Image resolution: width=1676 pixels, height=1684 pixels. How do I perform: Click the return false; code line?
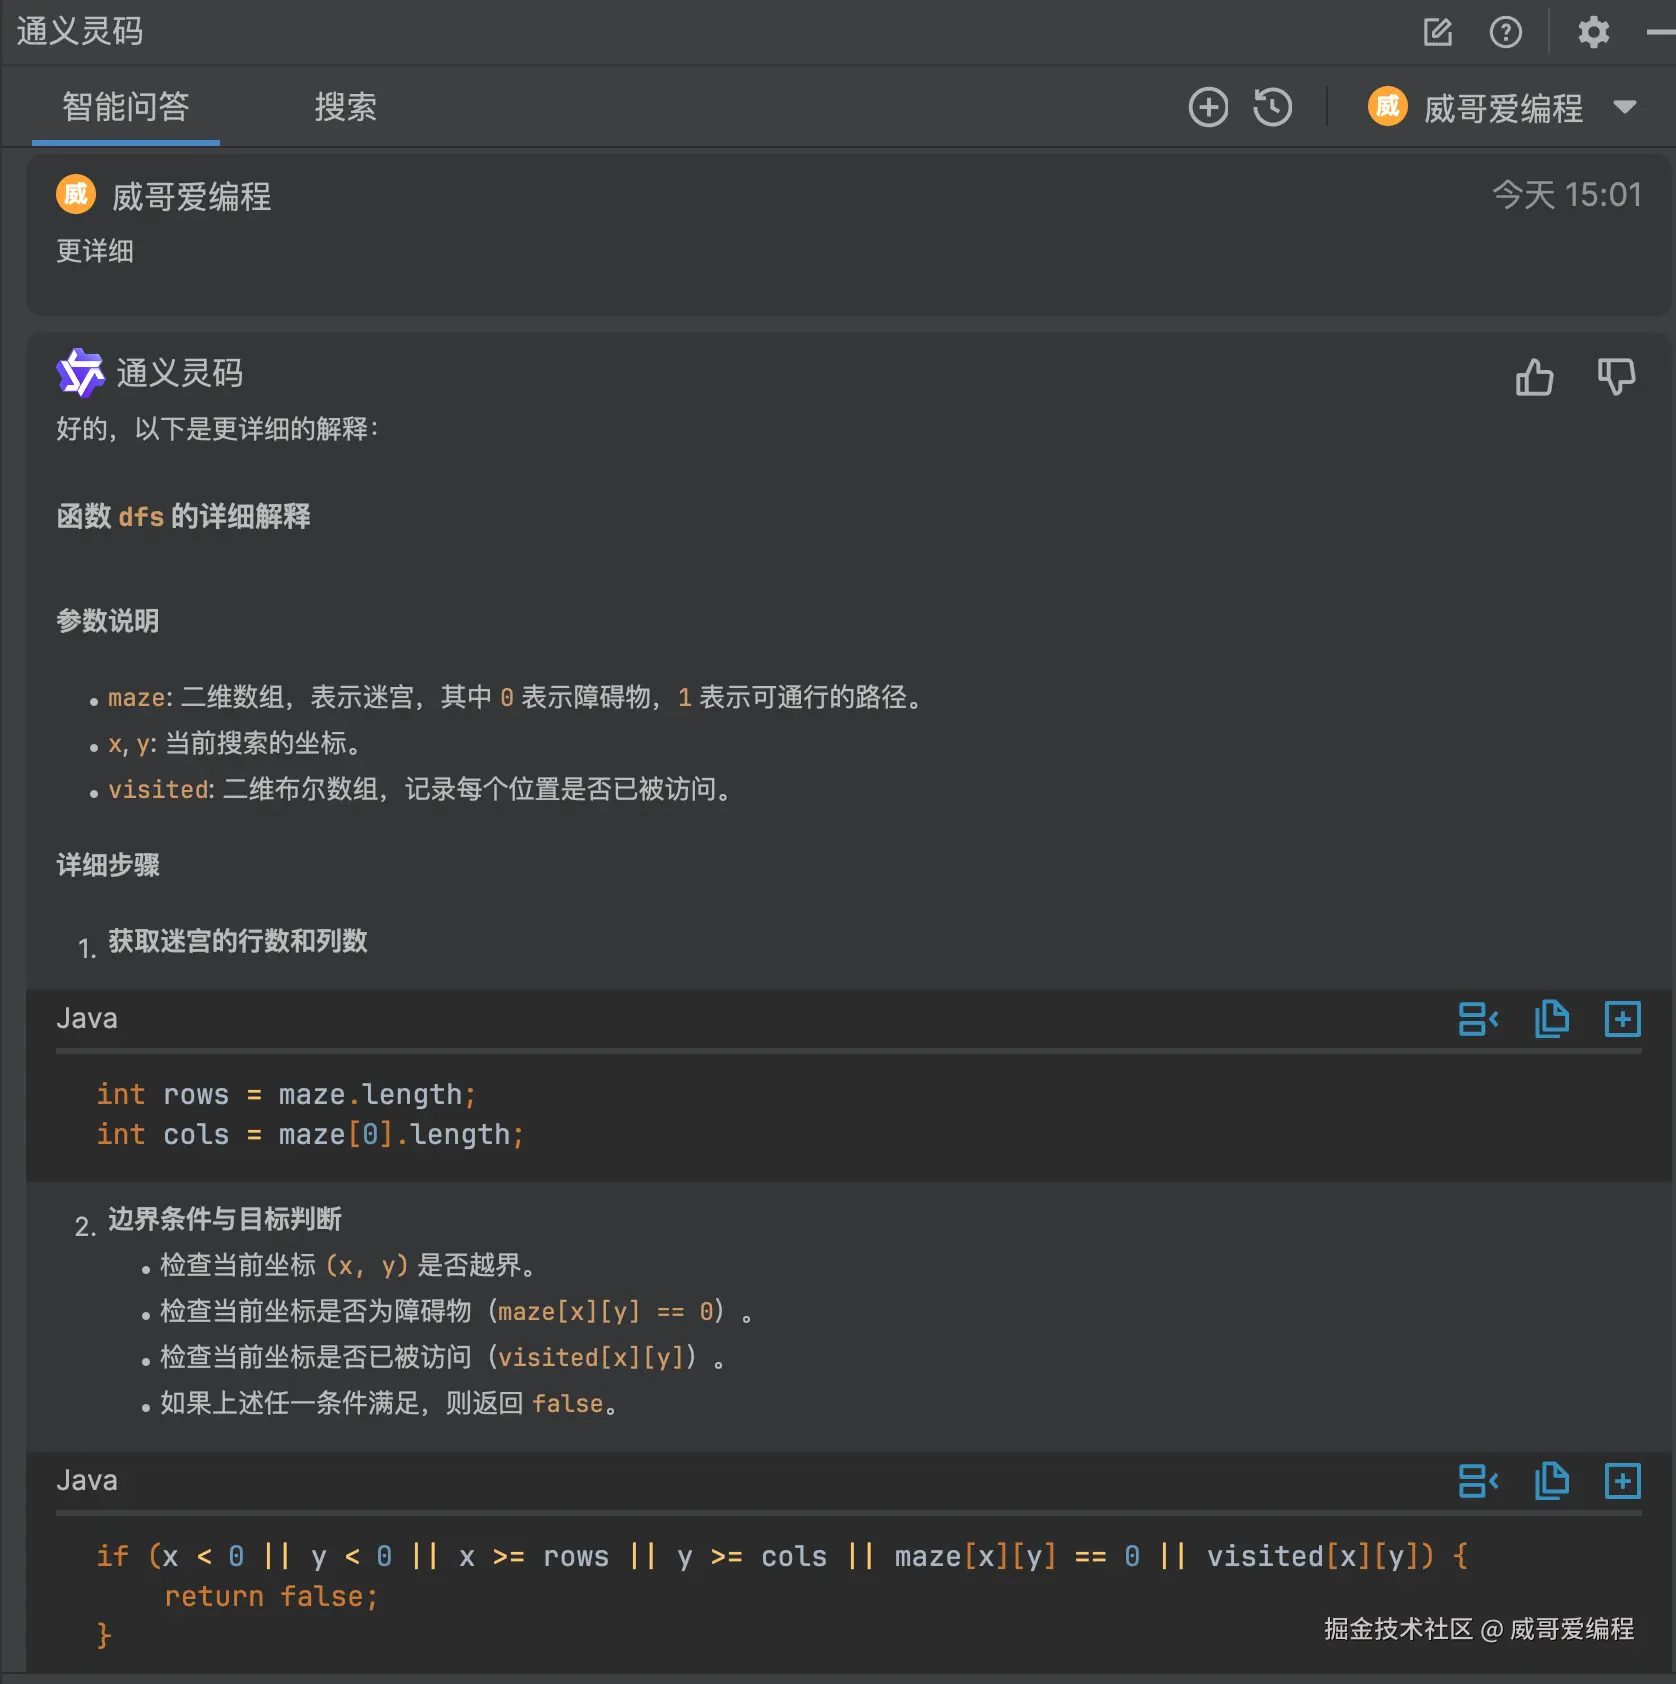[271, 1597]
